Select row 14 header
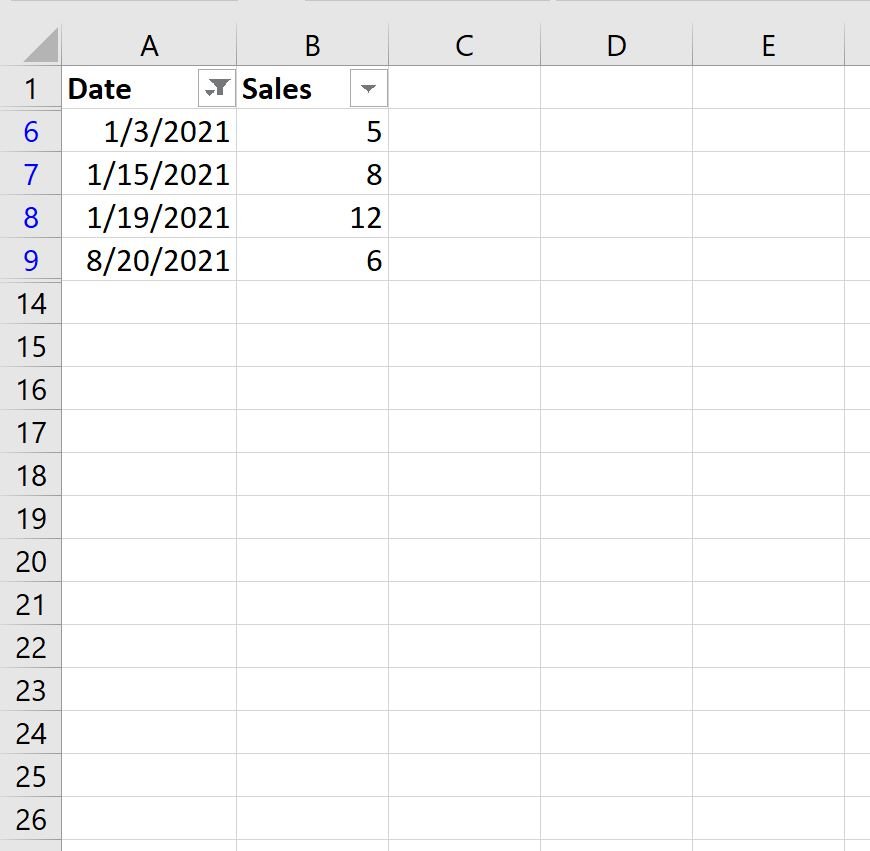870x851 pixels. click(31, 303)
